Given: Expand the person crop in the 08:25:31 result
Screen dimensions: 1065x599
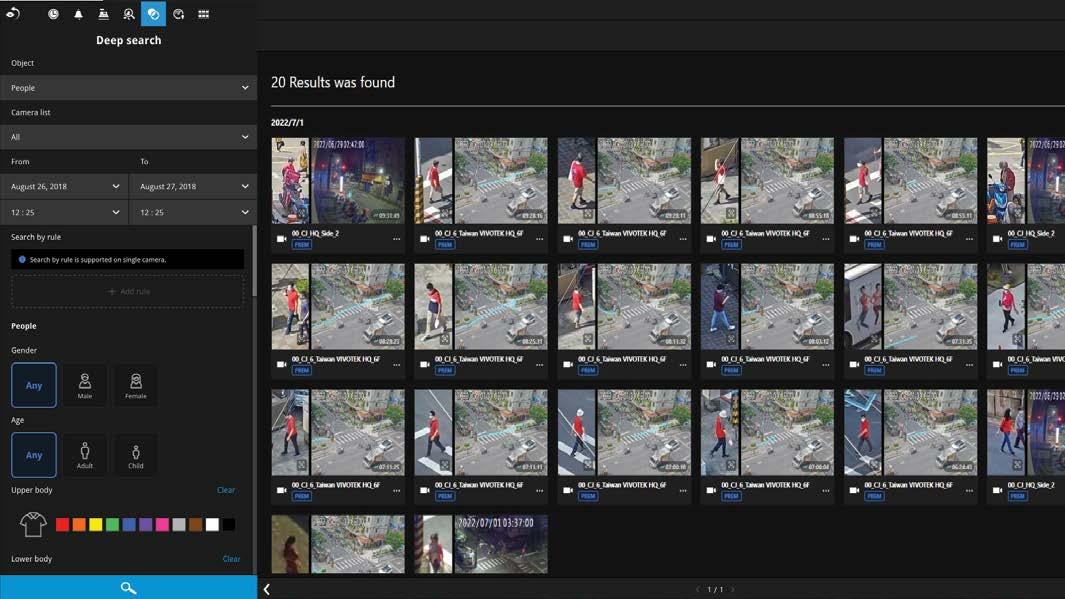Looking at the screenshot, I should tap(445, 339).
